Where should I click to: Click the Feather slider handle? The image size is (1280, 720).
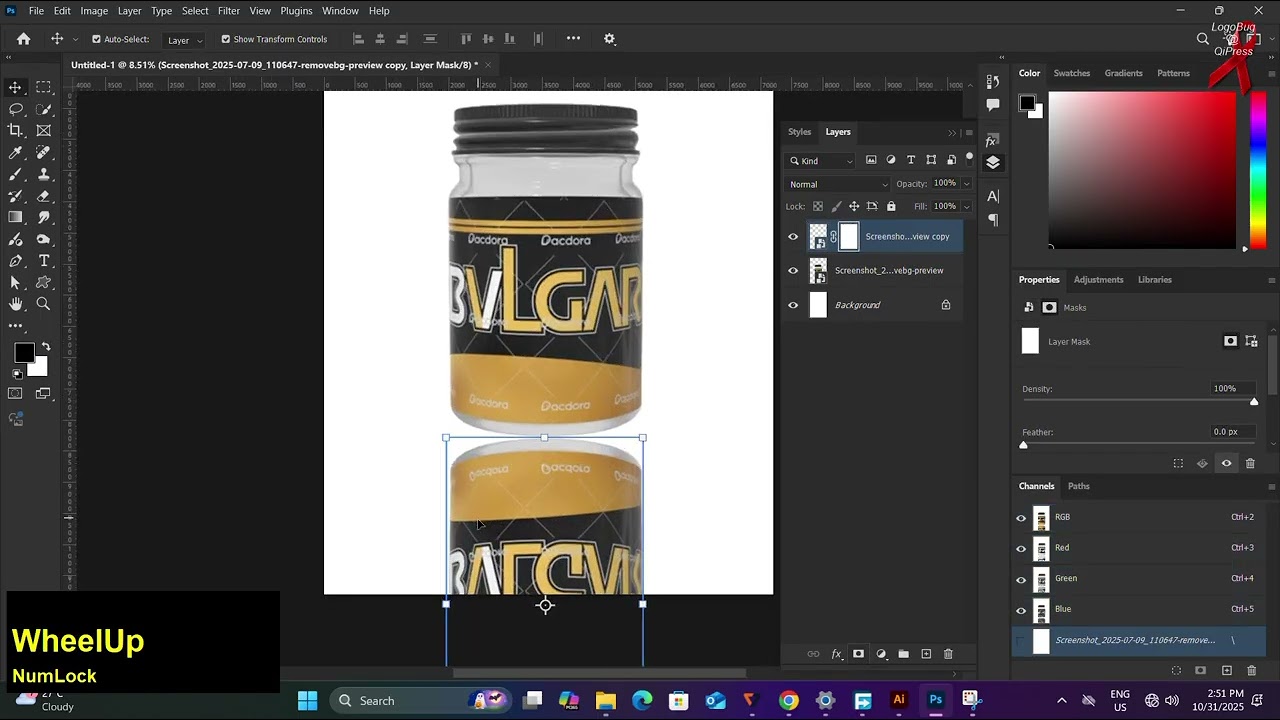pyautogui.click(x=1023, y=445)
